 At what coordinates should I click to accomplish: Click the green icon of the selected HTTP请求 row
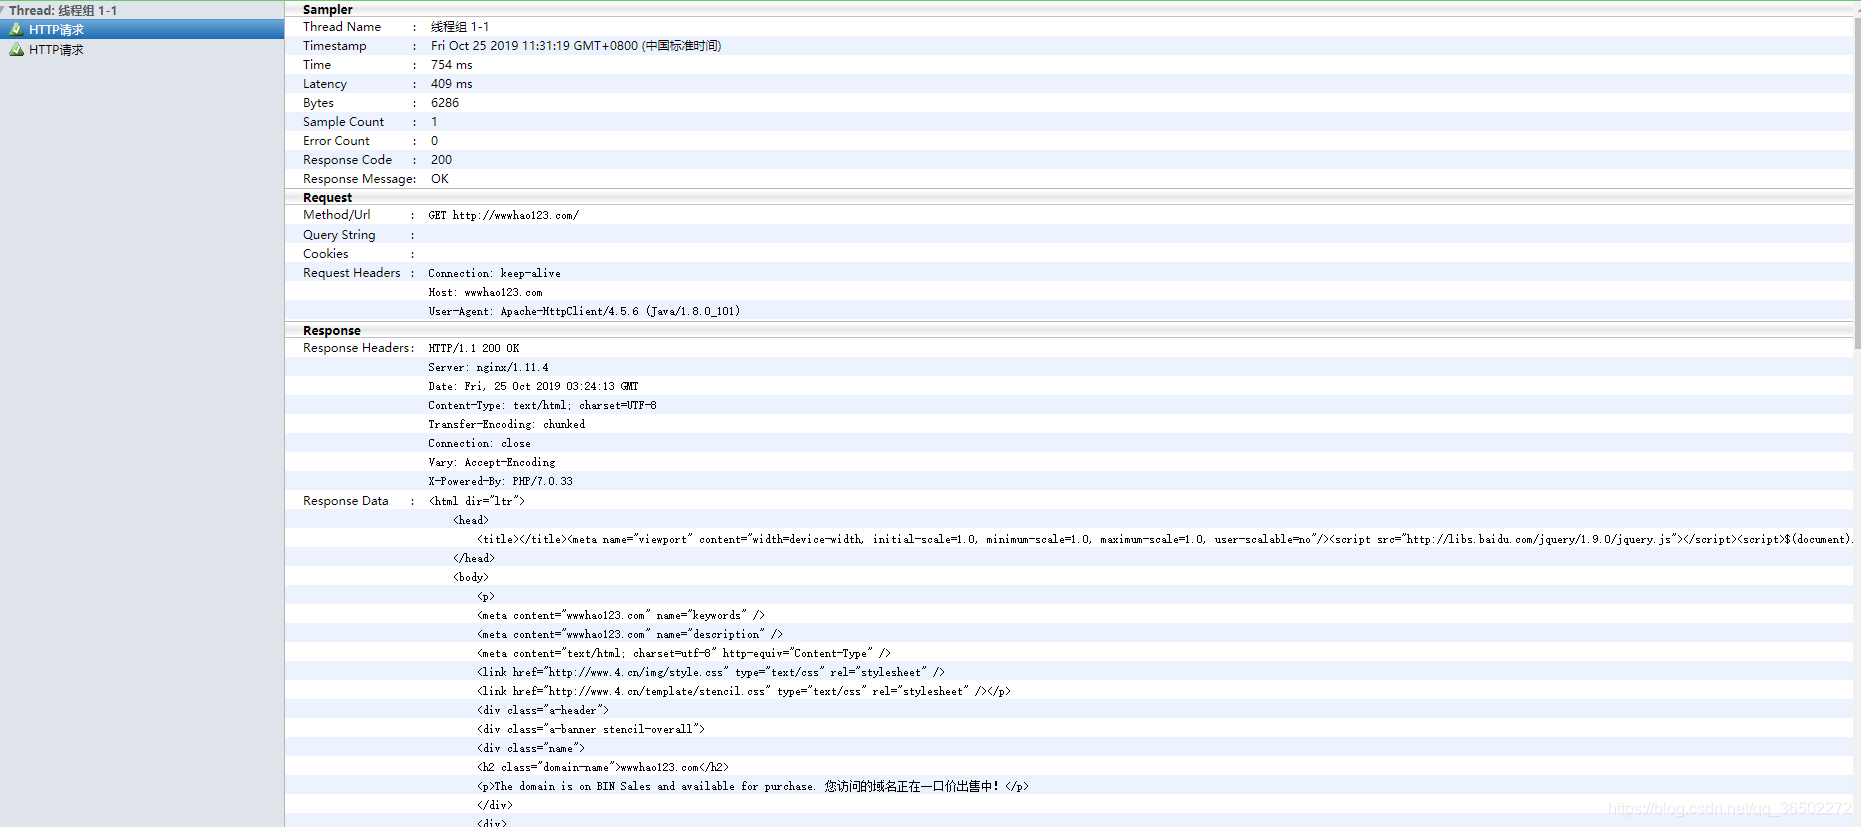tap(16, 29)
